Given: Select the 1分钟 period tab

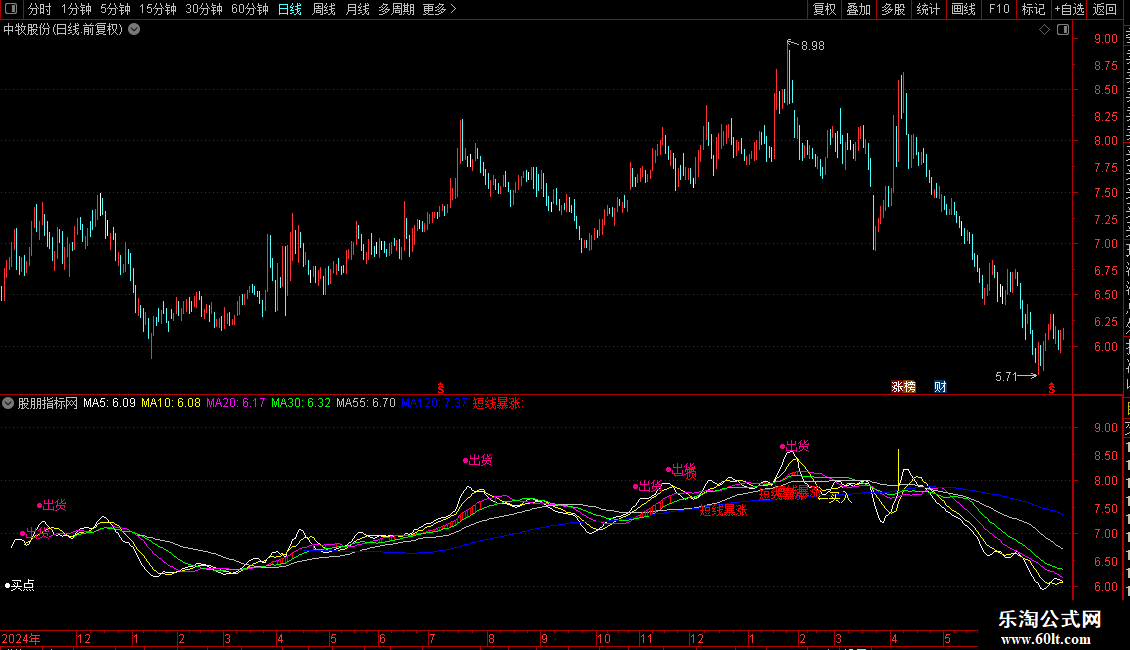Looking at the screenshot, I should (76, 9).
